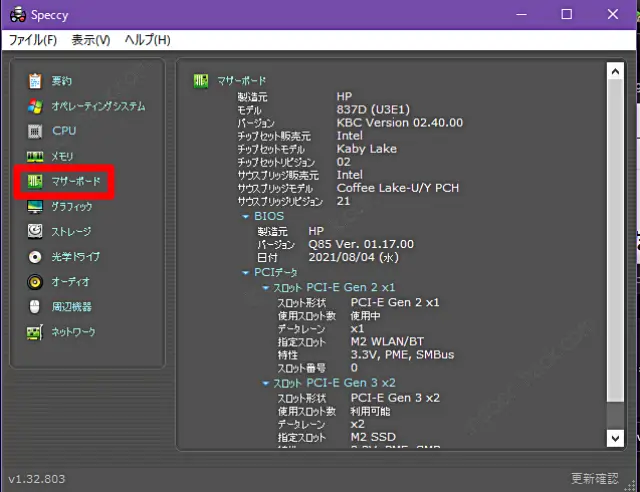The width and height of the screenshot is (640, 492).
Task: Click the チップセットリビジョン value 02
Action: click(343, 162)
